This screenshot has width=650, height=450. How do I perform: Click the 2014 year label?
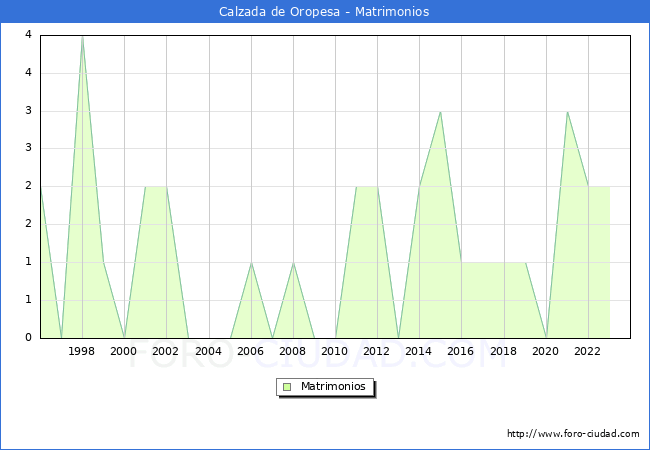pyautogui.click(x=419, y=351)
